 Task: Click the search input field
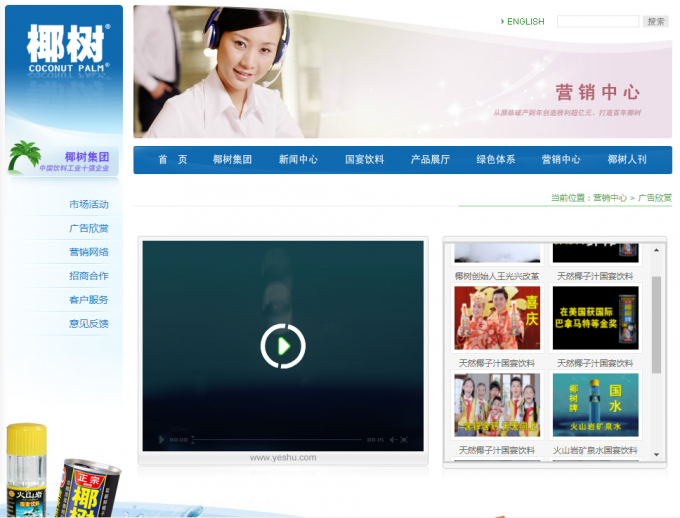tap(598, 21)
